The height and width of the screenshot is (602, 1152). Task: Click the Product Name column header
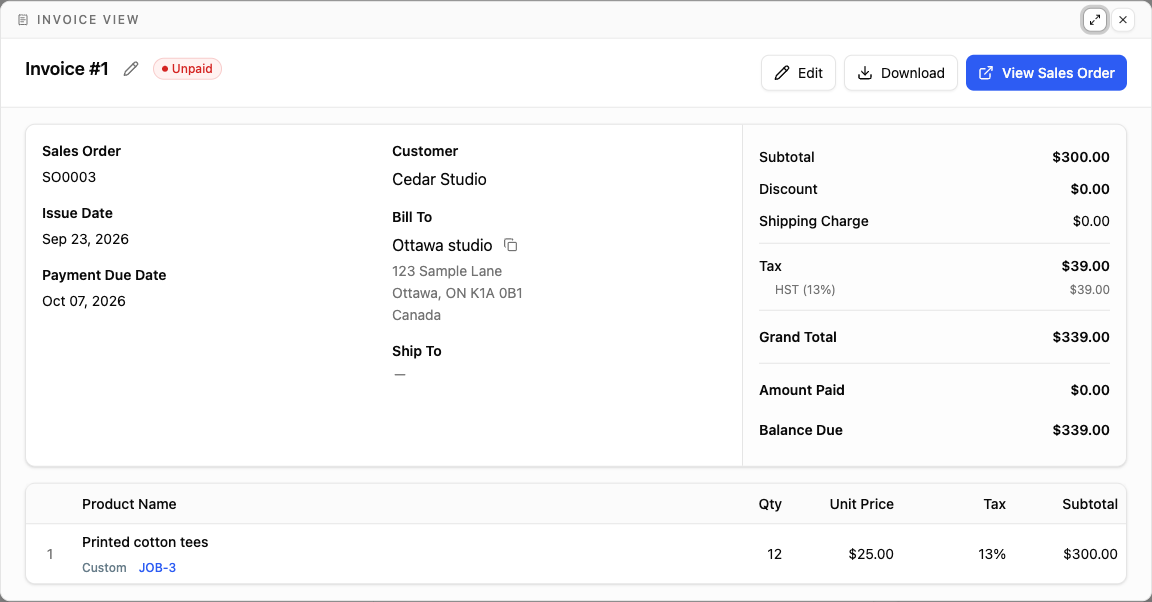tap(129, 504)
